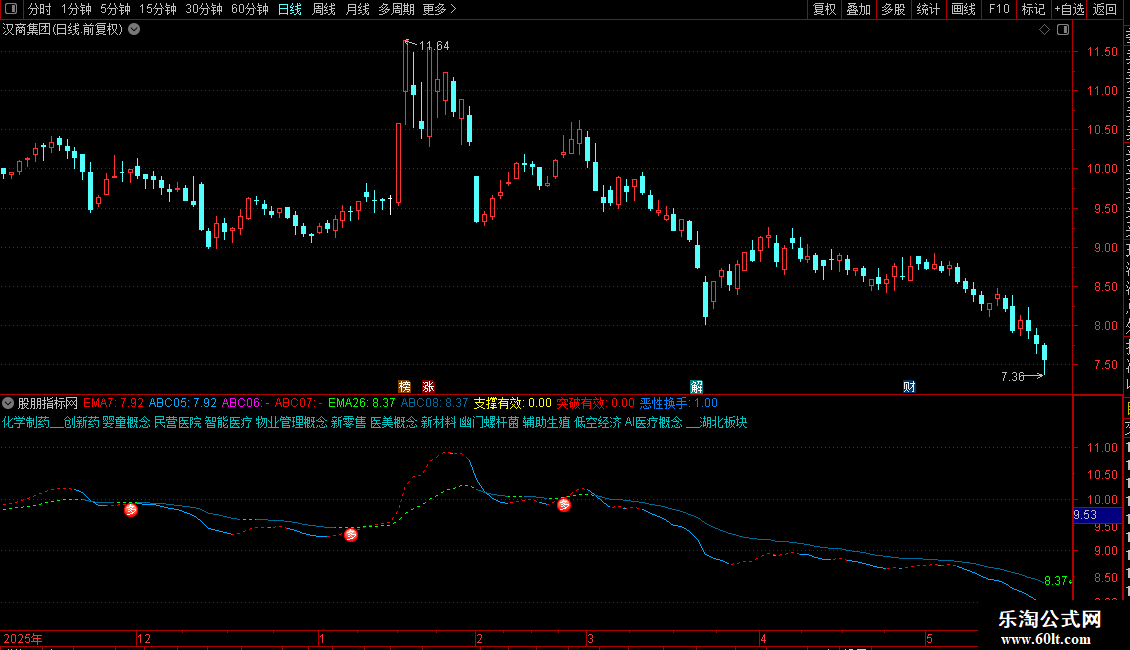Open the 画线 drawing tools
Viewport: 1130px width, 650px height.
click(963, 9)
